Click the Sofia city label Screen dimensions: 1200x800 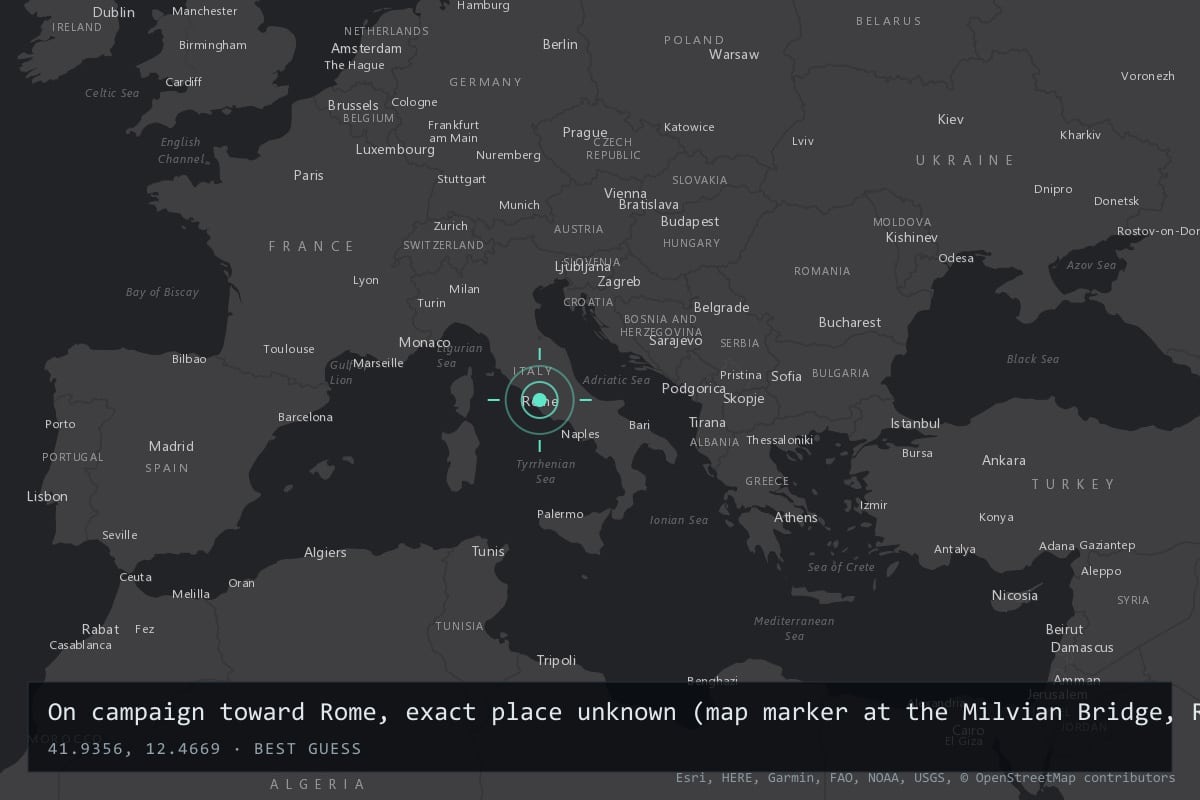[x=787, y=376]
